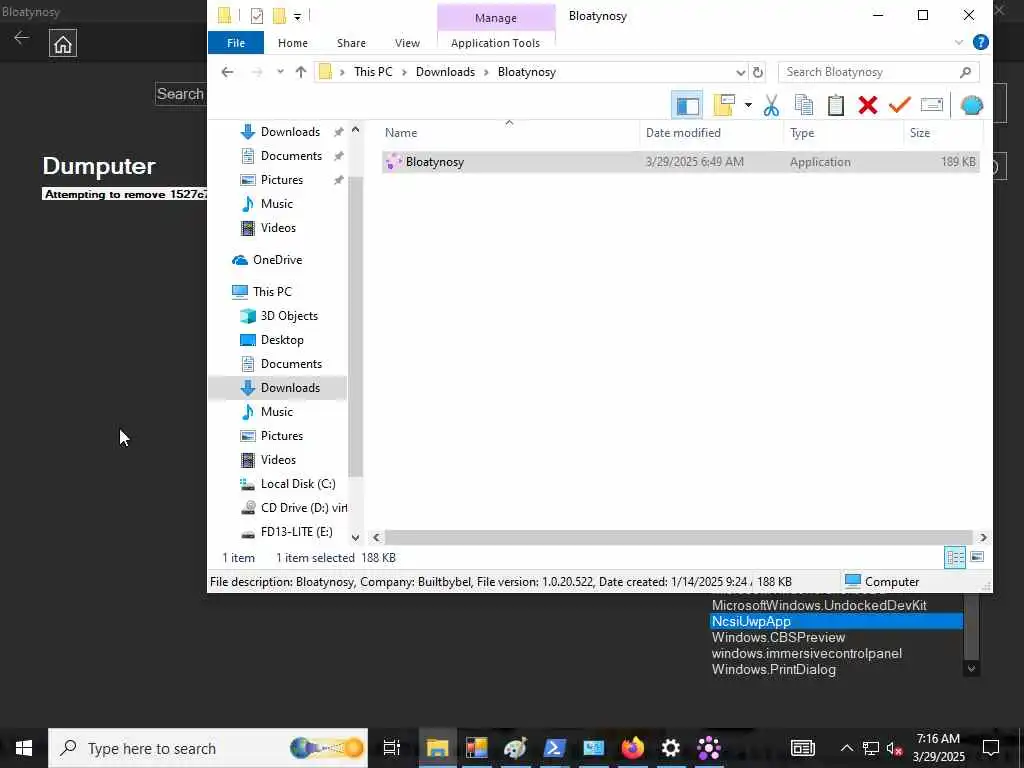1024x768 pixels.
Task: Click the Paste clipboard icon
Action: 836,105
